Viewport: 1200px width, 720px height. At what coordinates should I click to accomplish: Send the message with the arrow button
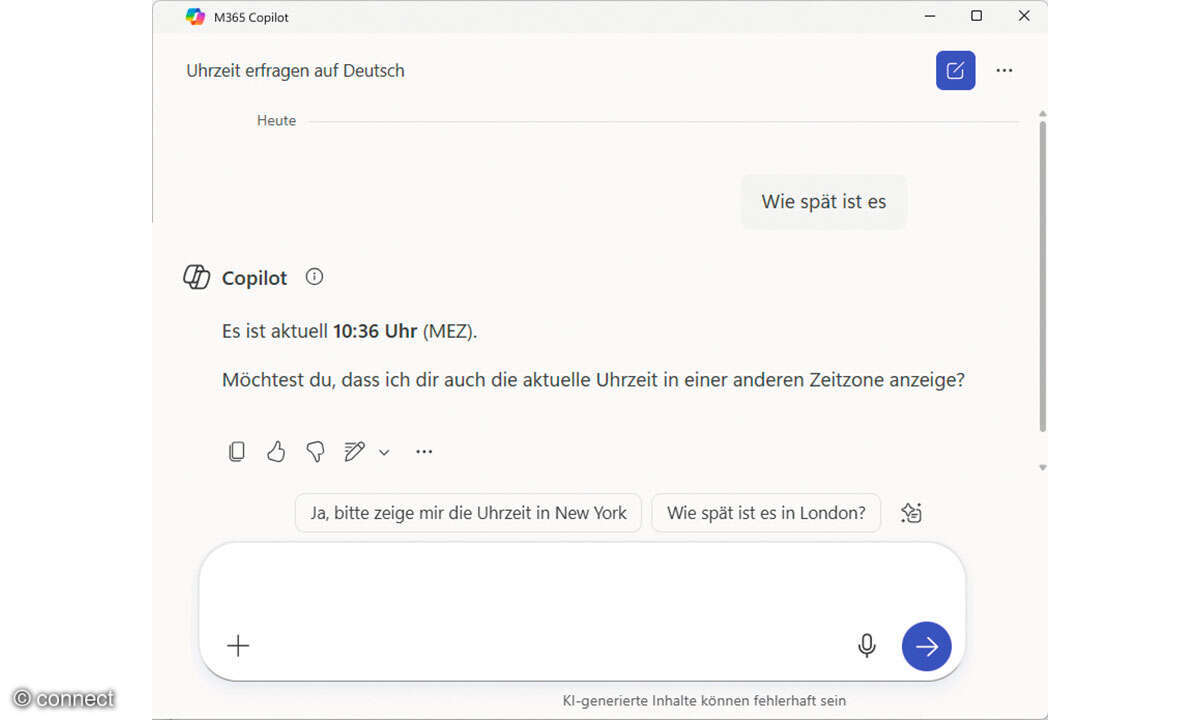pos(925,646)
